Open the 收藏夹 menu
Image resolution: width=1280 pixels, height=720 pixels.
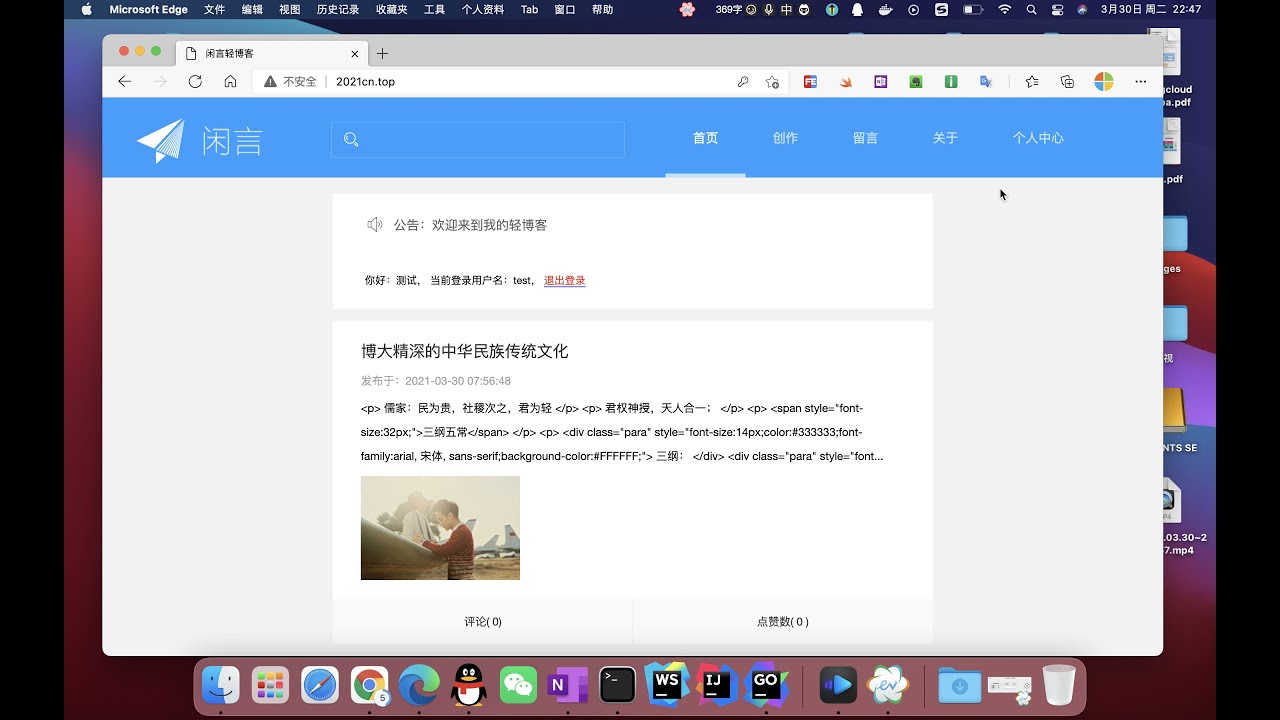coord(391,9)
